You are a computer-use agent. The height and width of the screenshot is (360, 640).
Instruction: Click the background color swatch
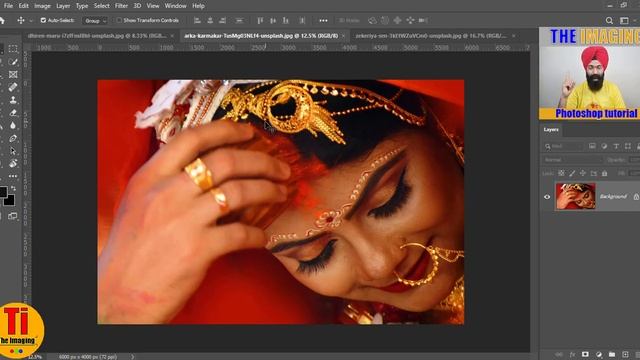pos(10,200)
